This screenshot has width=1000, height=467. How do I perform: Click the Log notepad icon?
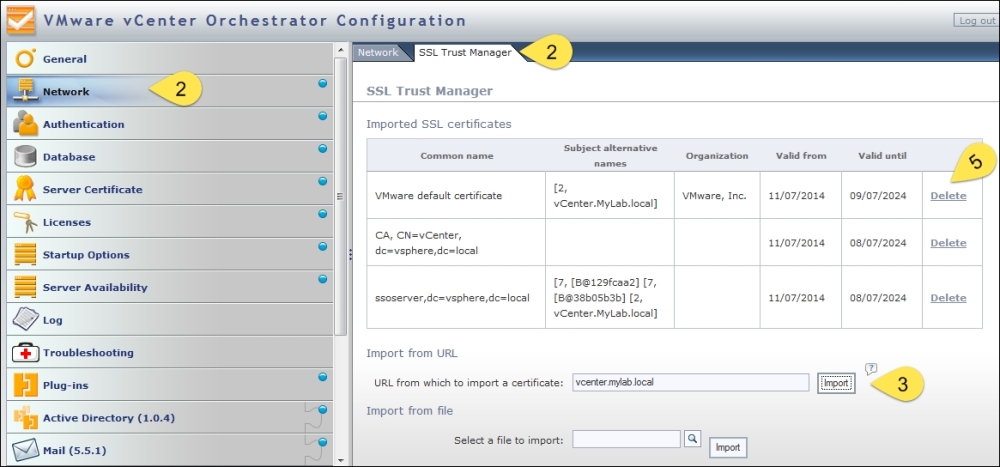(26, 320)
